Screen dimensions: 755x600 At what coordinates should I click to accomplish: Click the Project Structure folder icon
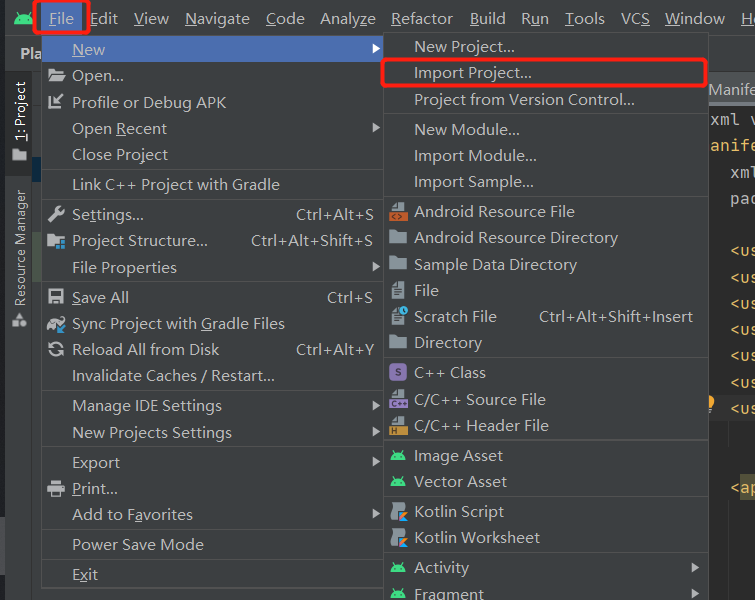coord(56,241)
